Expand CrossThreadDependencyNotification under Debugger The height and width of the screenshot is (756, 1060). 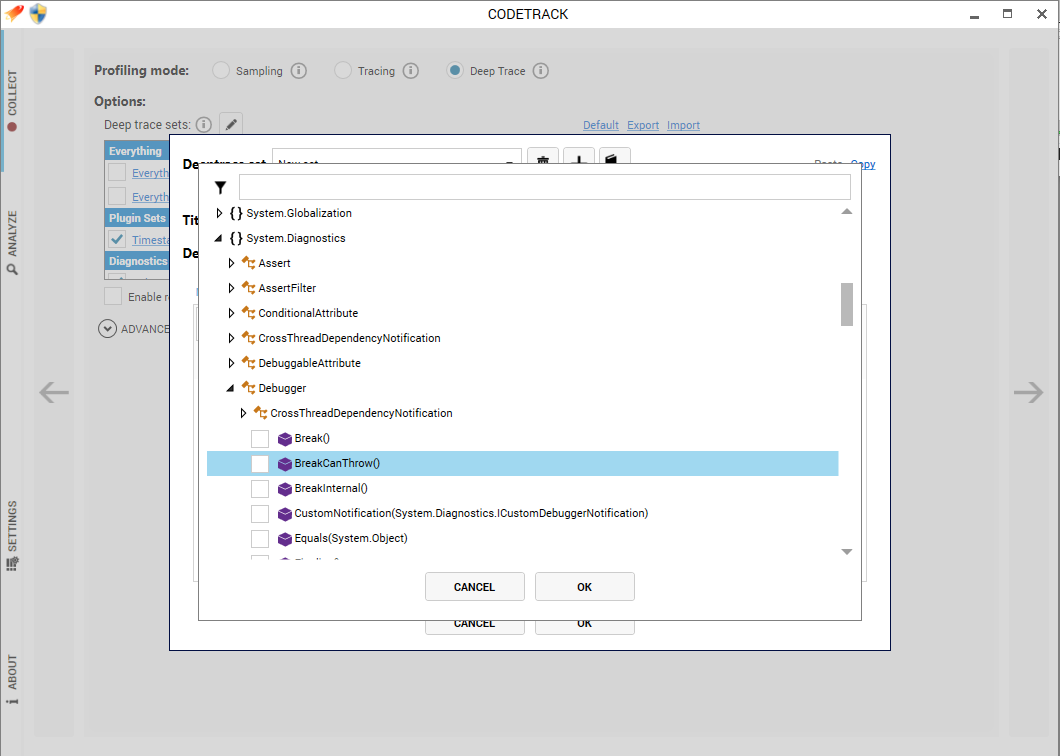click(x=243, y=413)
